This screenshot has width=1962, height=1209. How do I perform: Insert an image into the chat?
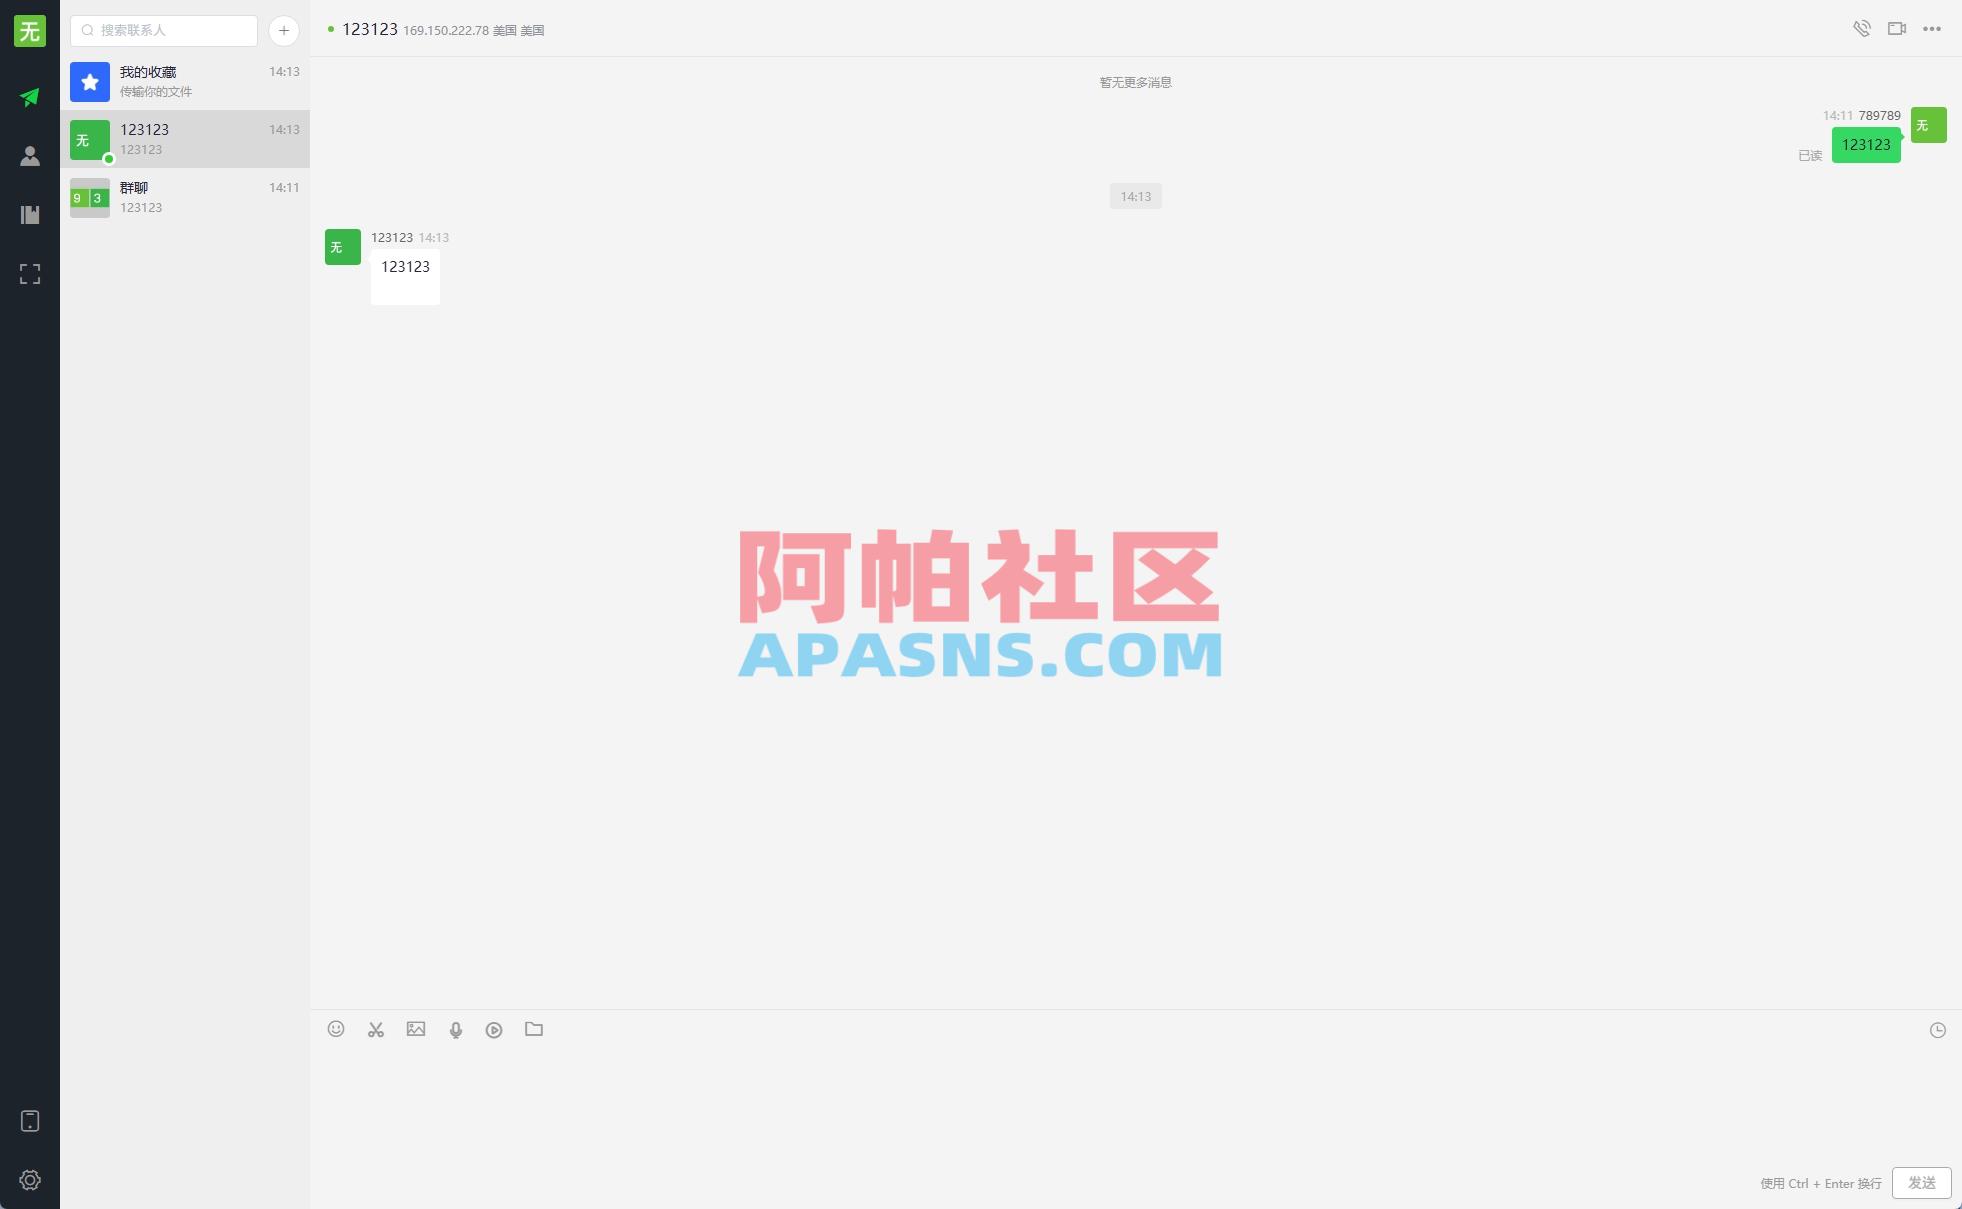pos(416,1029)
